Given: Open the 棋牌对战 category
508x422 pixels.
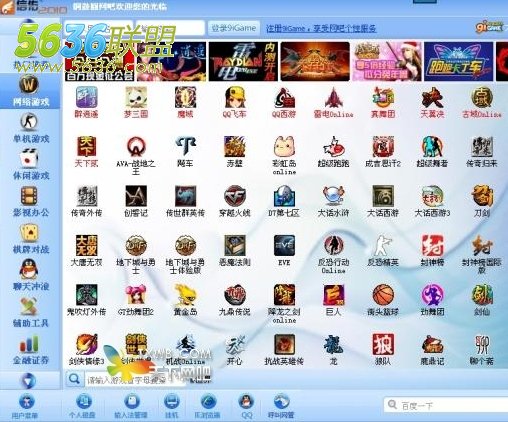Looking at the screenshot, I should coord(30,239).
